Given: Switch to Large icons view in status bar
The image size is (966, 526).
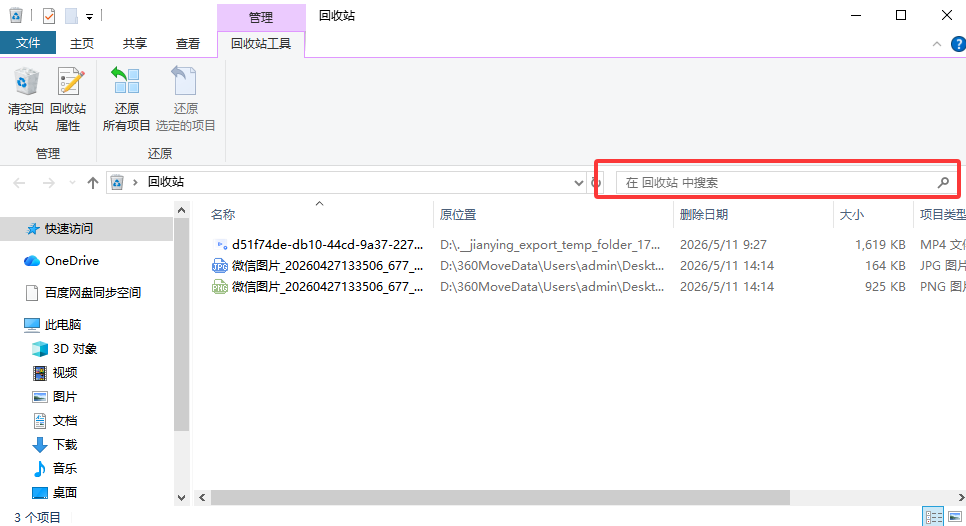Looking at the screenshot, I should click(955, 517).
